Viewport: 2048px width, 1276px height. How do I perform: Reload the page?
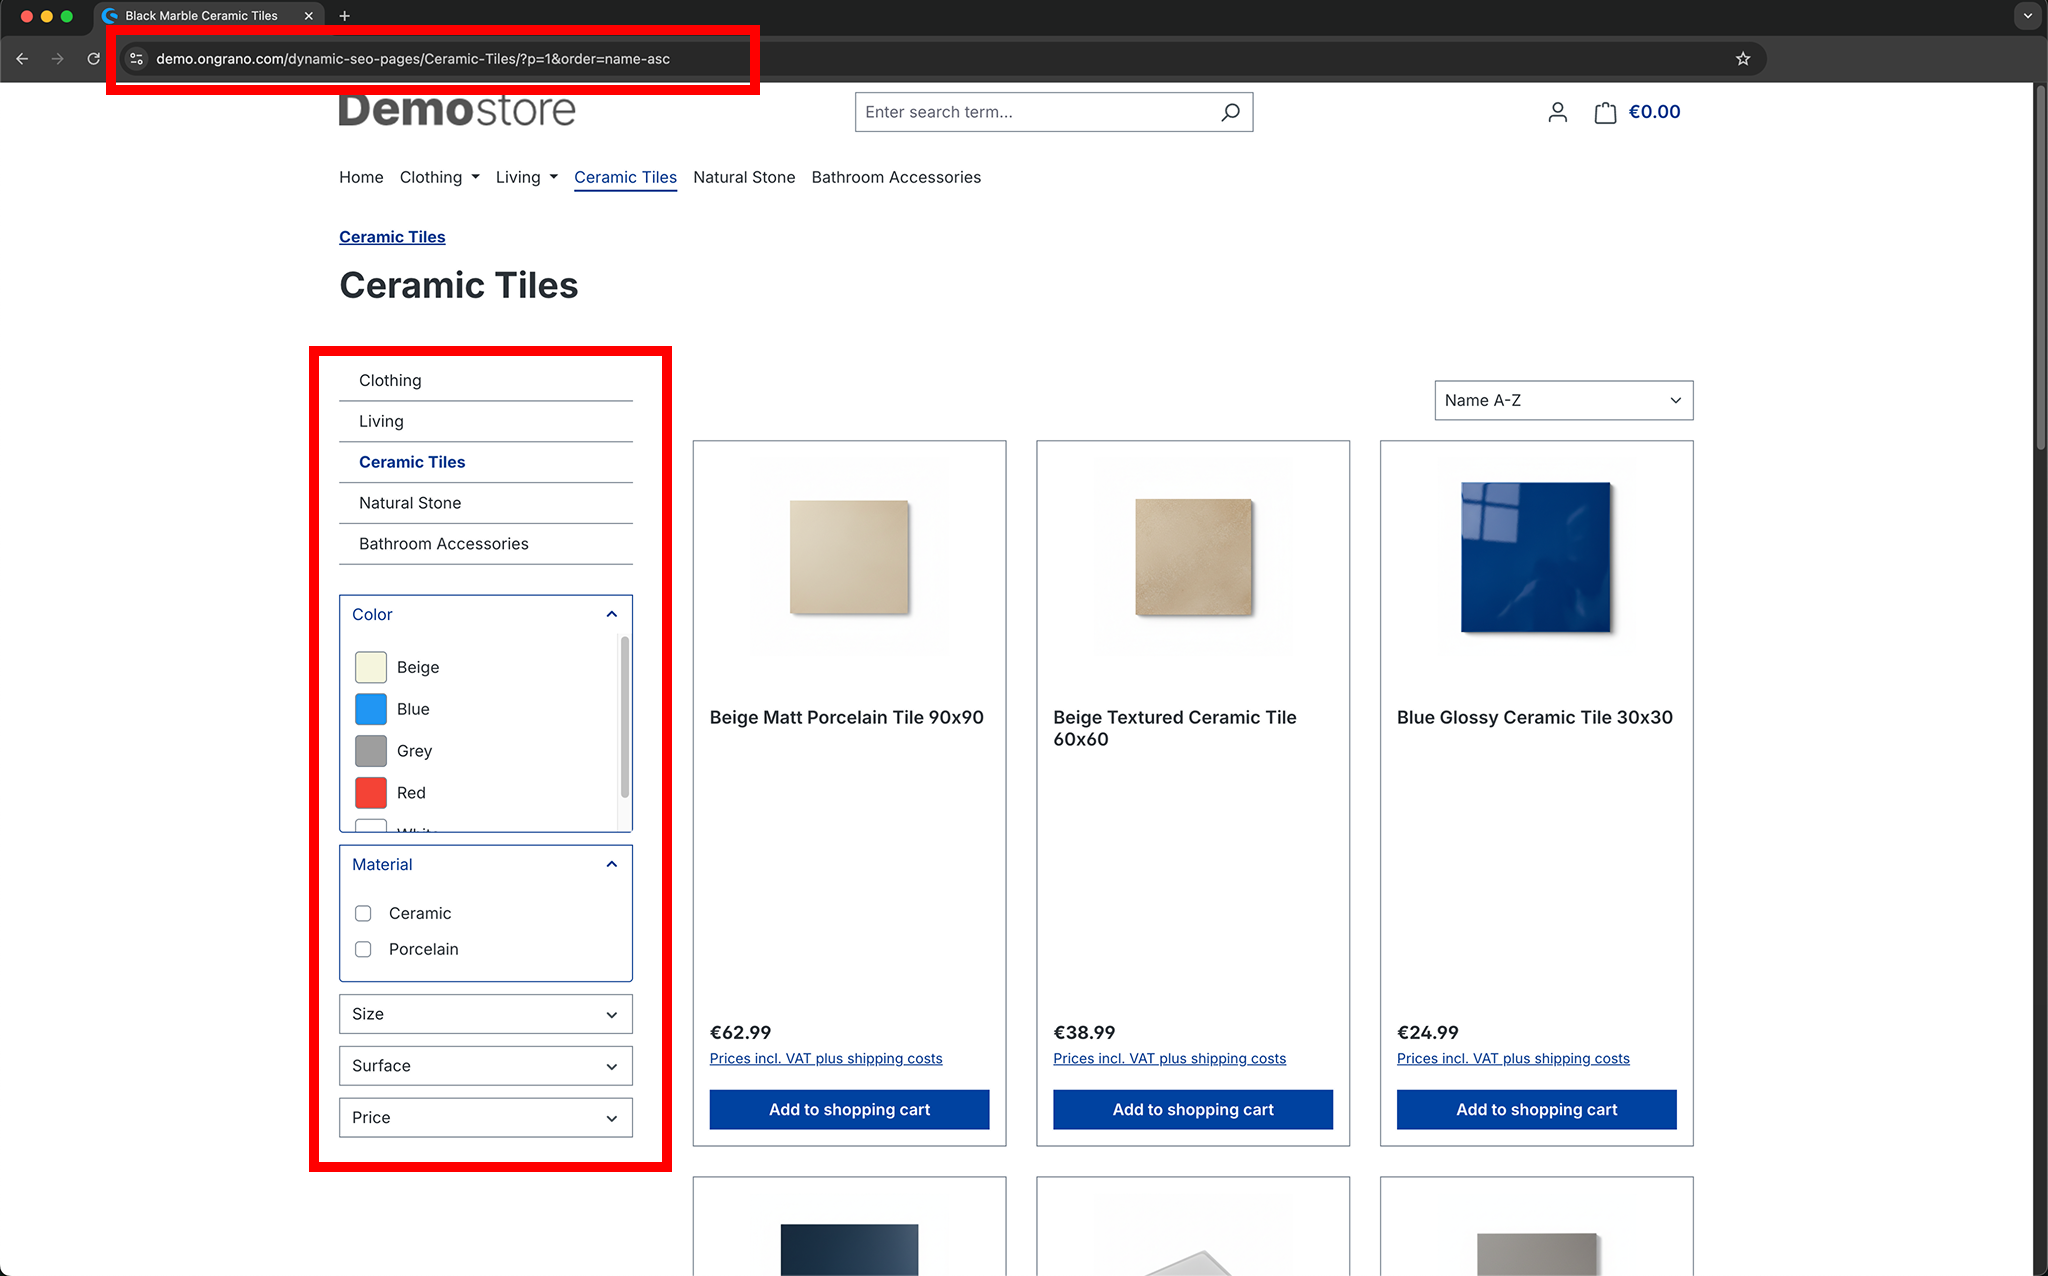(x=93, y=59)
